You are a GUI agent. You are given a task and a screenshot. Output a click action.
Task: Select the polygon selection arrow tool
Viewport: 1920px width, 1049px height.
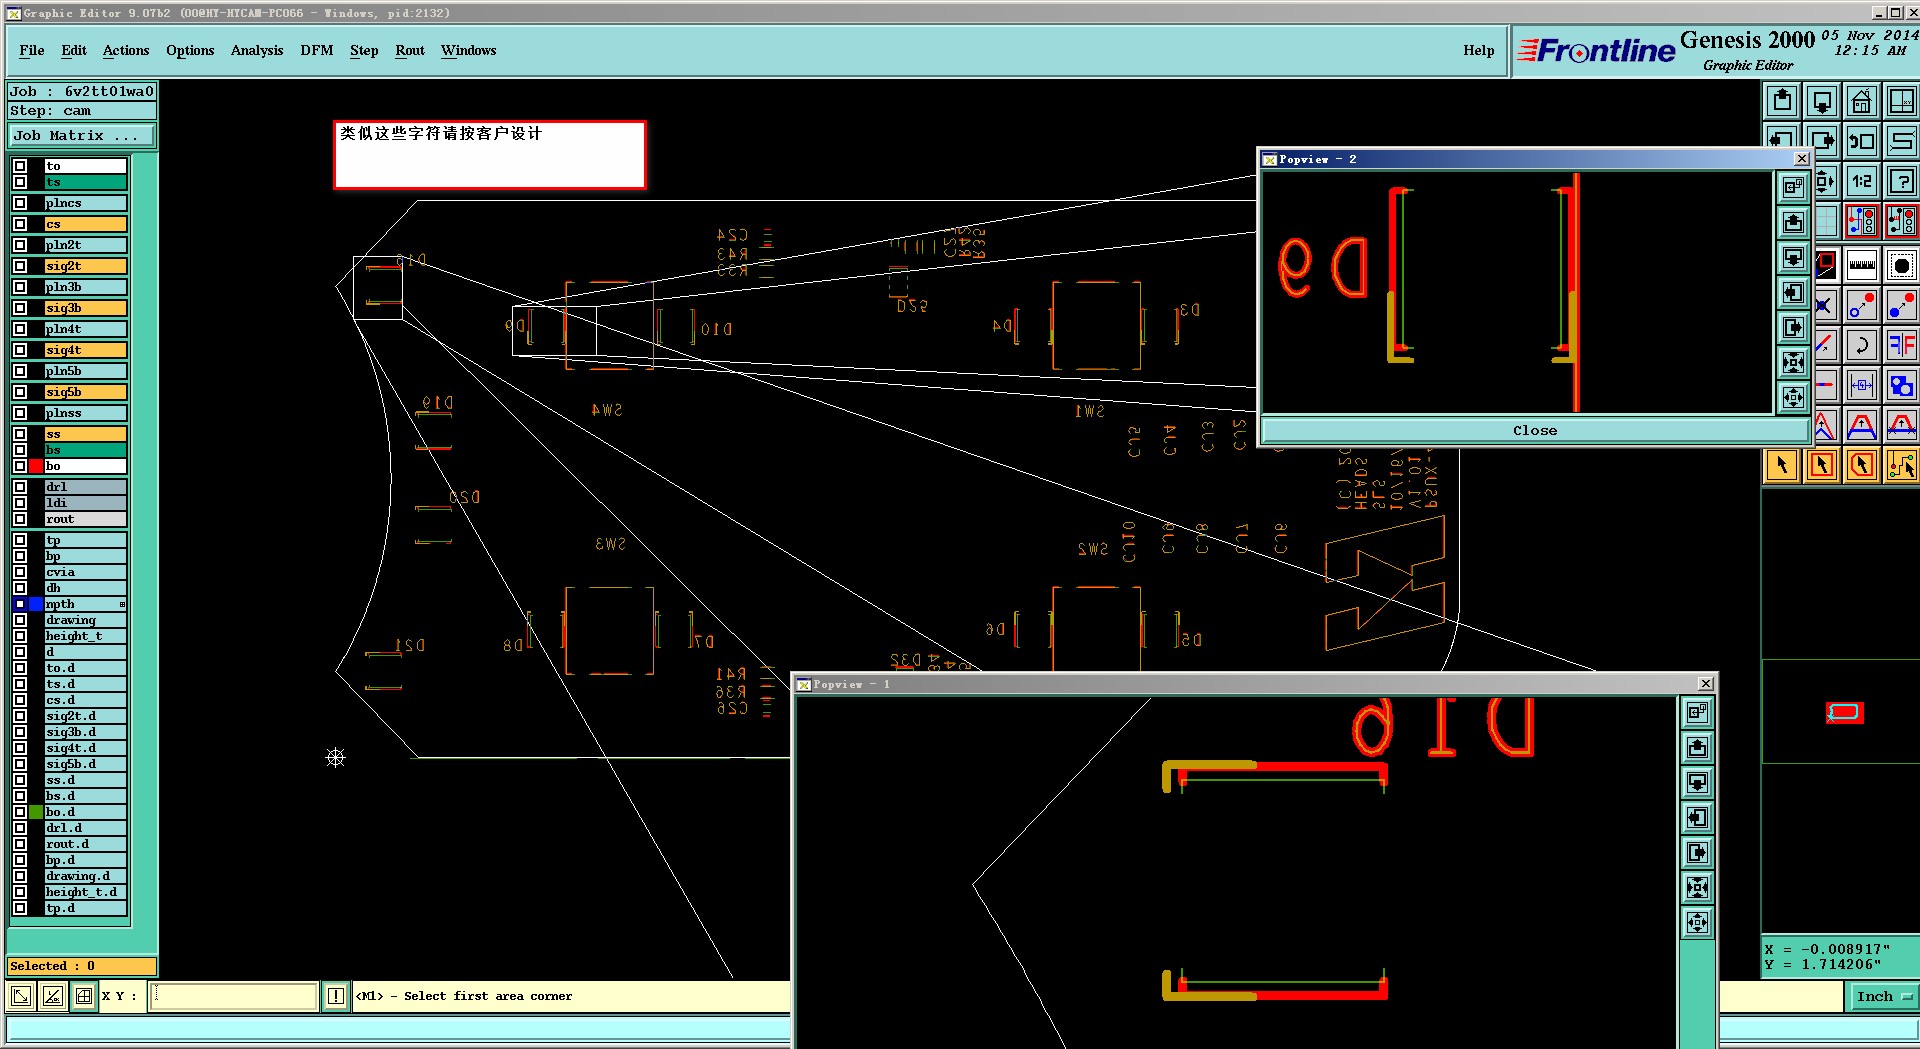[1862, 465]
